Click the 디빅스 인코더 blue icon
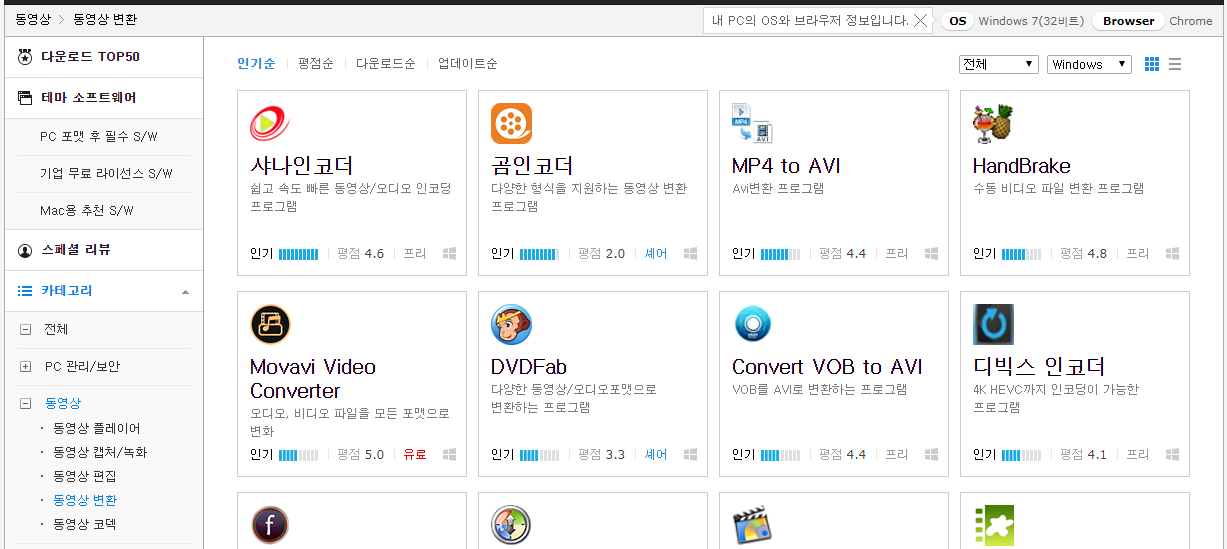 pos(993,324)
